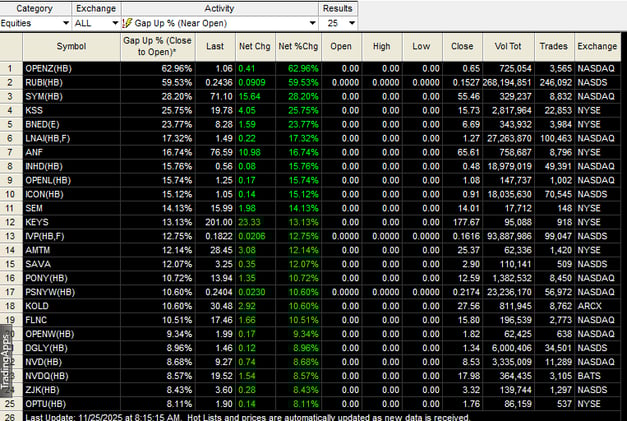Expand the Activity dropdown Gap Up %
This screenshot has width=627, height=421.
tap(220, 23)
